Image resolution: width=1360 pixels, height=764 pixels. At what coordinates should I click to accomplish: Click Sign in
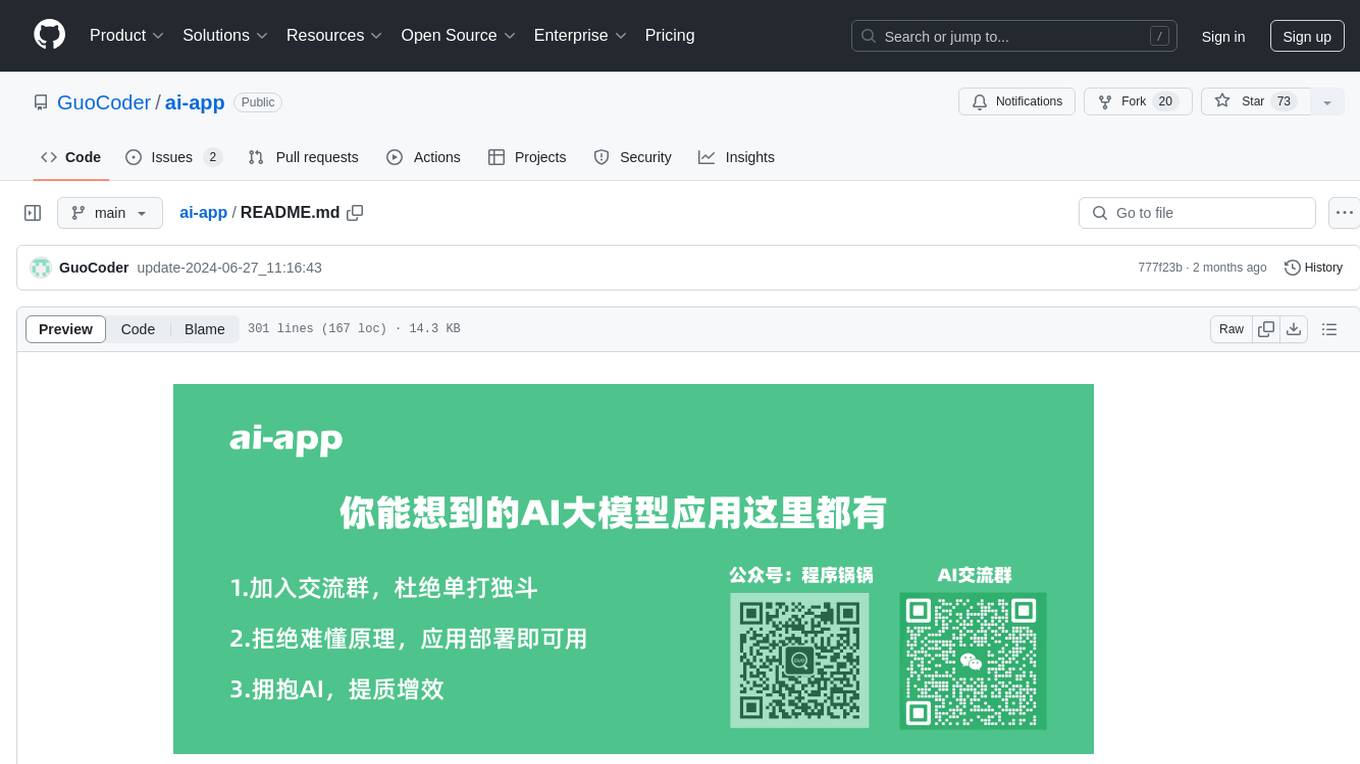point(1223,36)
